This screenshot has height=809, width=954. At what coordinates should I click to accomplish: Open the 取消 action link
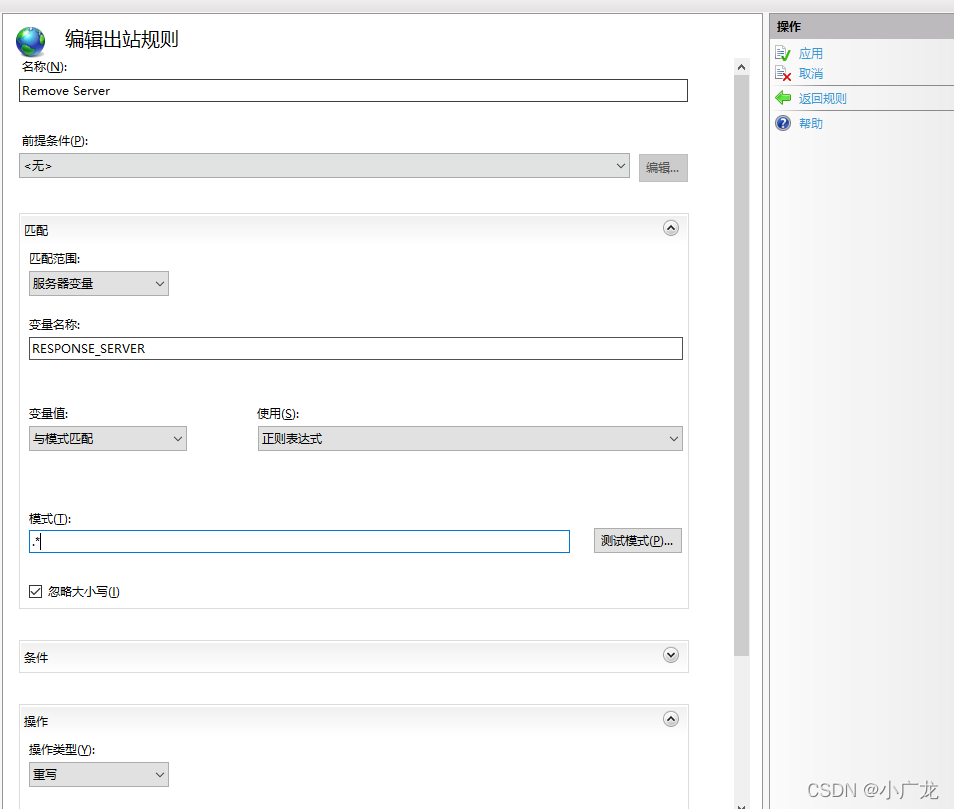pos(810,74)
